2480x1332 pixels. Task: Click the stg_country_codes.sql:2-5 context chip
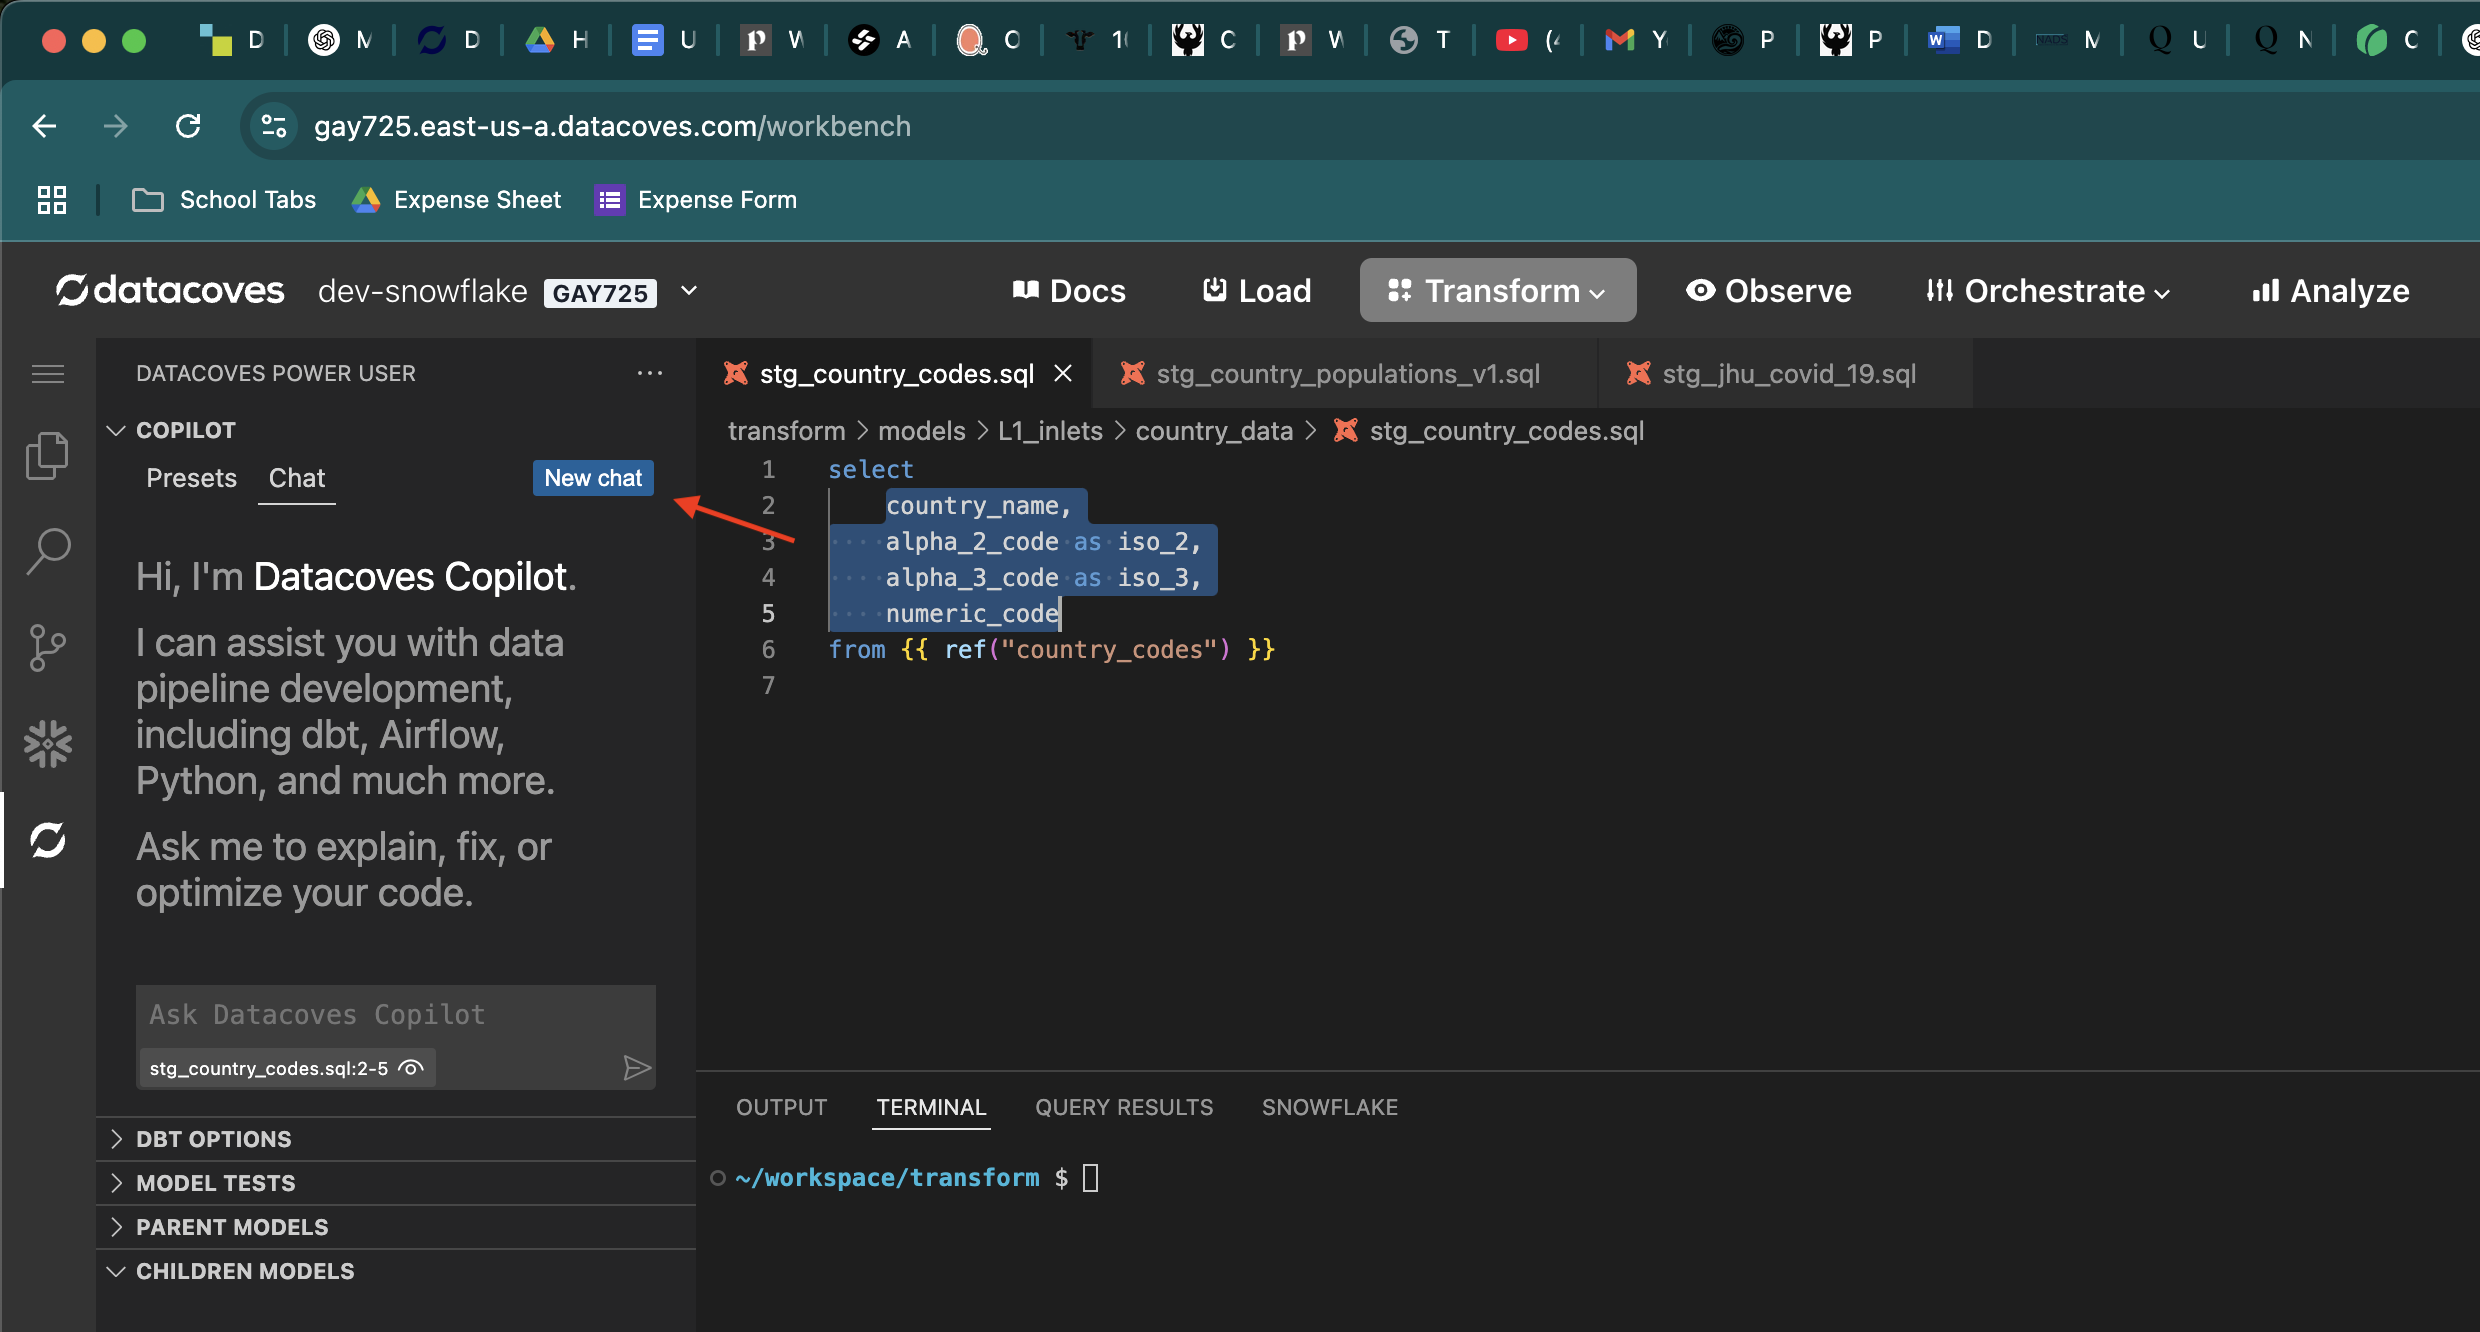click(286, 1068)
